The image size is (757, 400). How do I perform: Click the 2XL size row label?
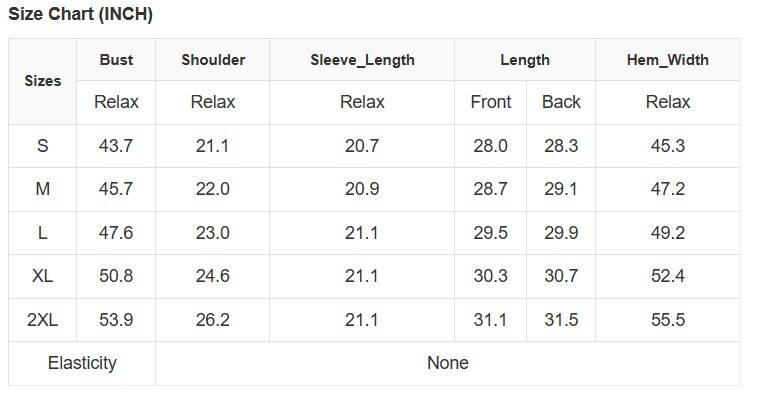click(42, 320)
